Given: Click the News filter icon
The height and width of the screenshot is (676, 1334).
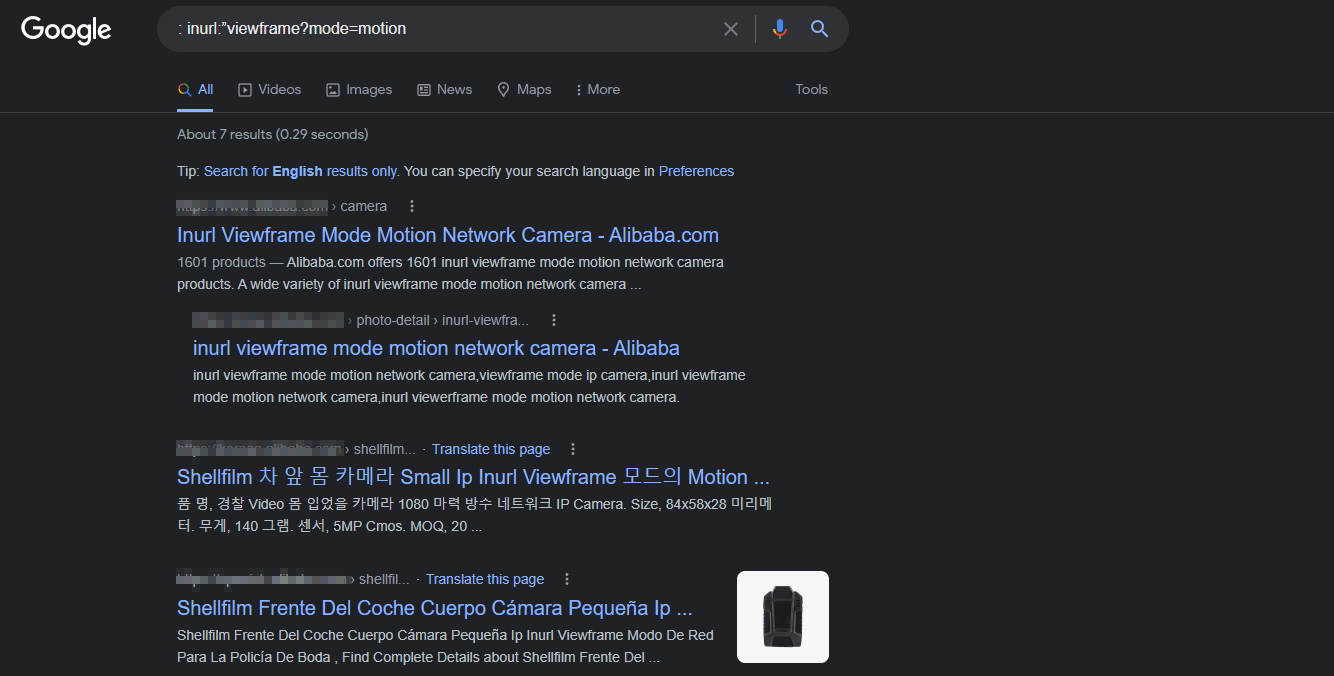Looking at the screenshot, I should coord(424,89).
